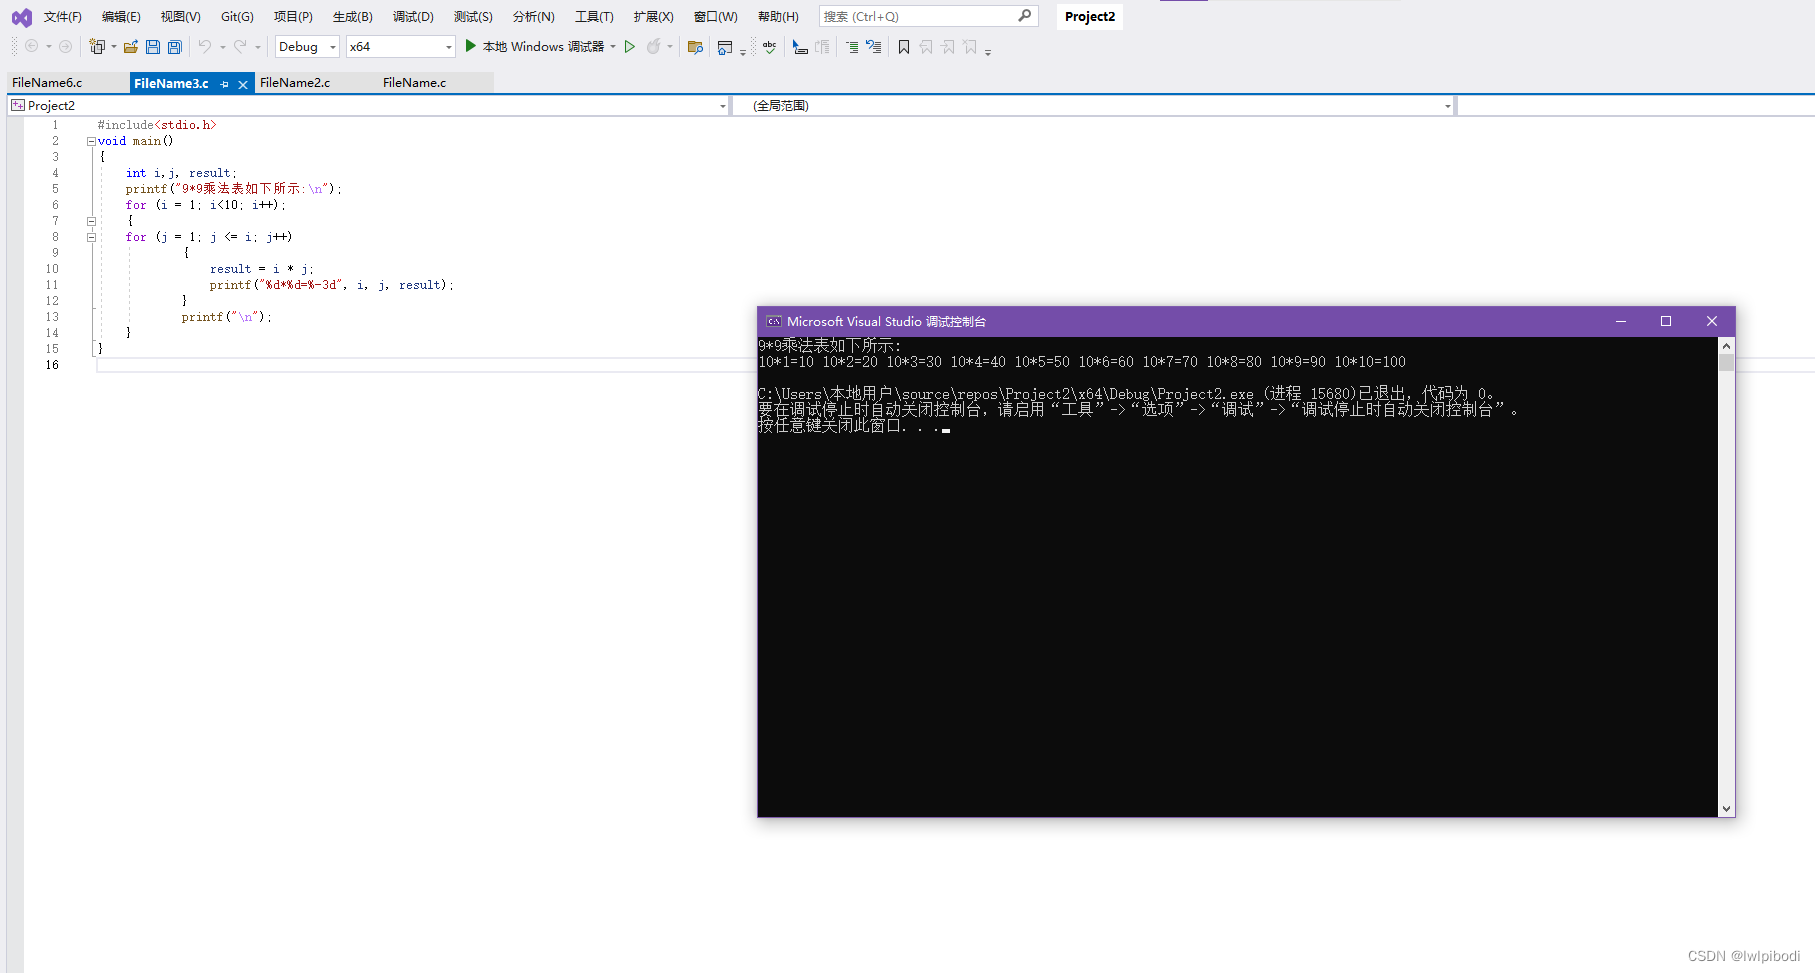The width and height of the screenshot is (1815, 973).
Task: Click the debug console scroll down arrow
Action: point(1726,809)
